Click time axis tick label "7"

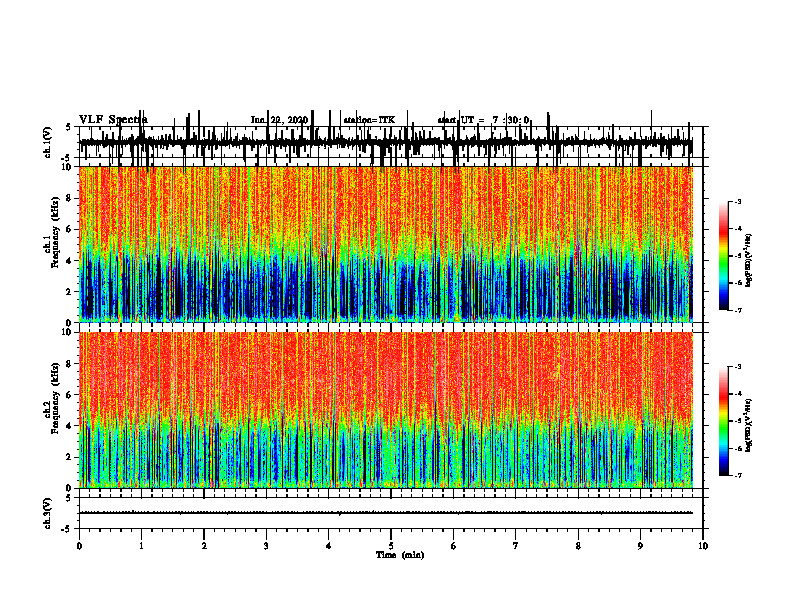click(516, 546)
